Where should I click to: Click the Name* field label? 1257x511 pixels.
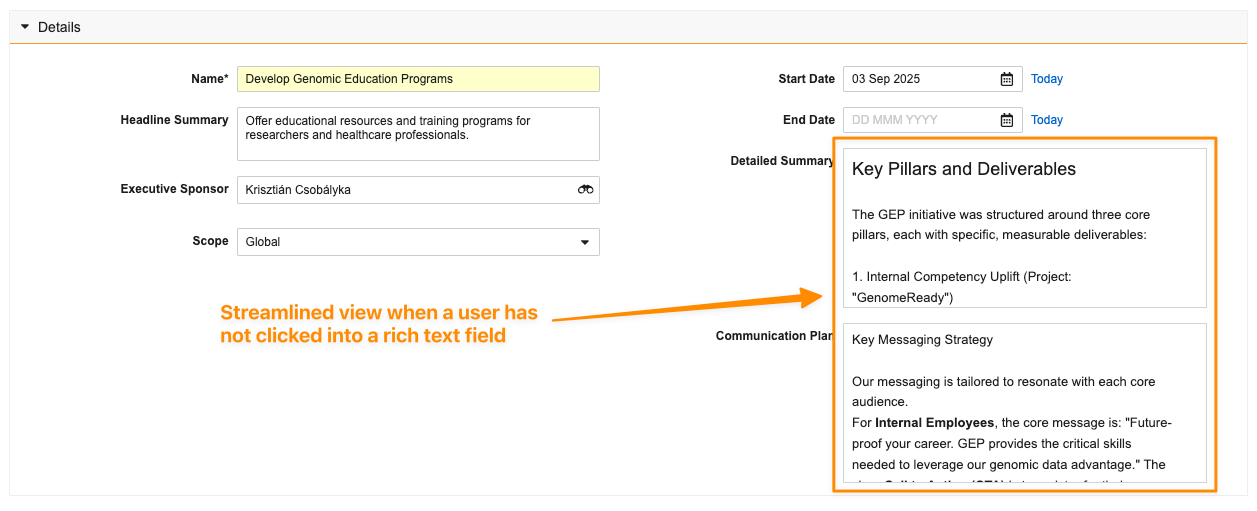click(x=209, y=79)
